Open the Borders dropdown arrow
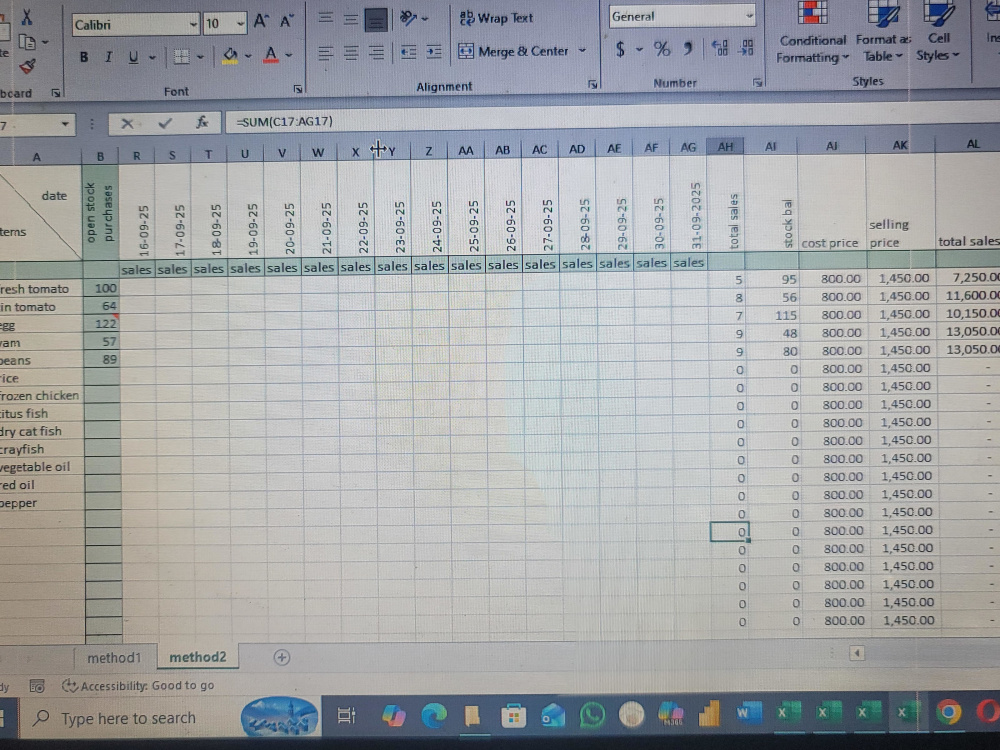1000x750 pixels. click(x=200, y=57)
